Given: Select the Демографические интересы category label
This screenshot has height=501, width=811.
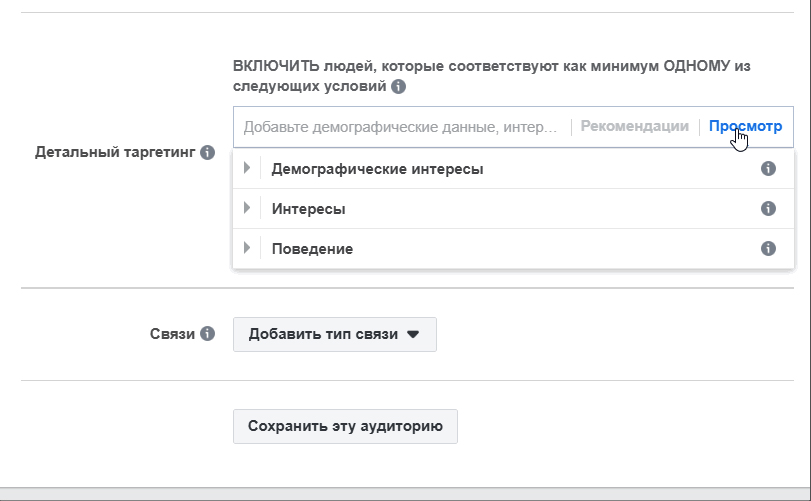Looking at the screenshot, I should [x=377, y=170].
